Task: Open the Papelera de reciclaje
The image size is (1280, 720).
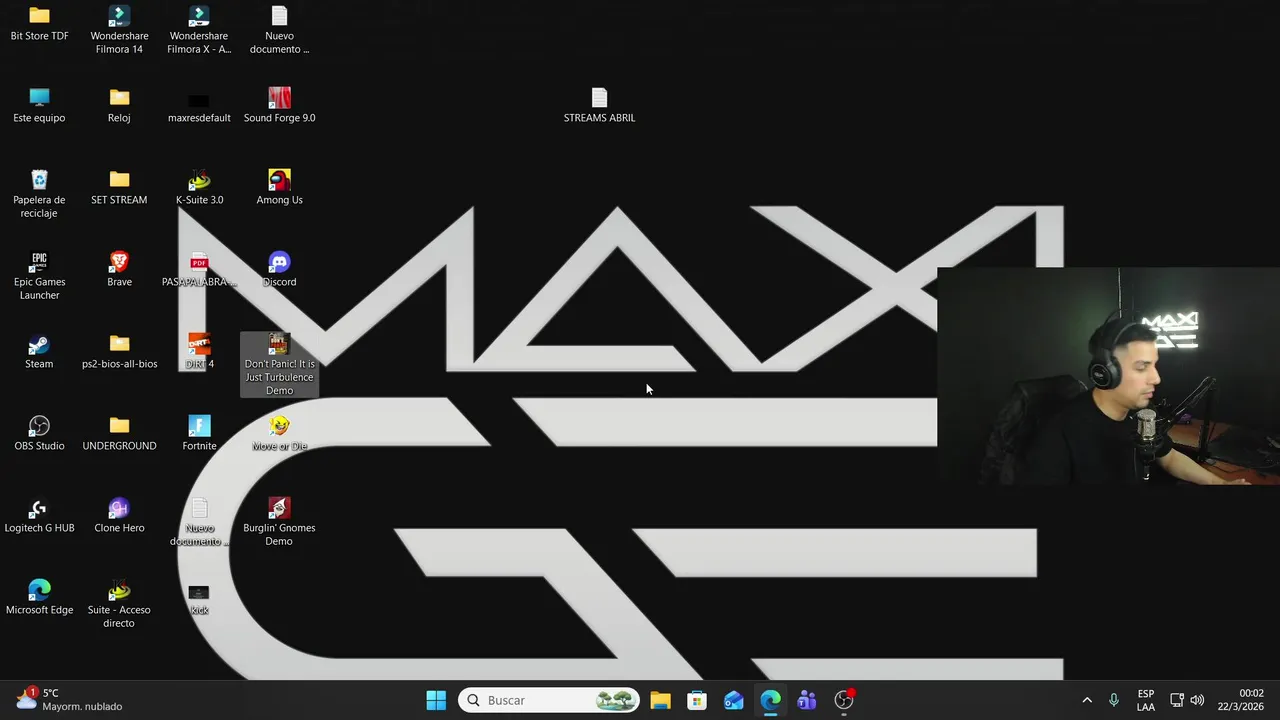Action: click(39, 194)
